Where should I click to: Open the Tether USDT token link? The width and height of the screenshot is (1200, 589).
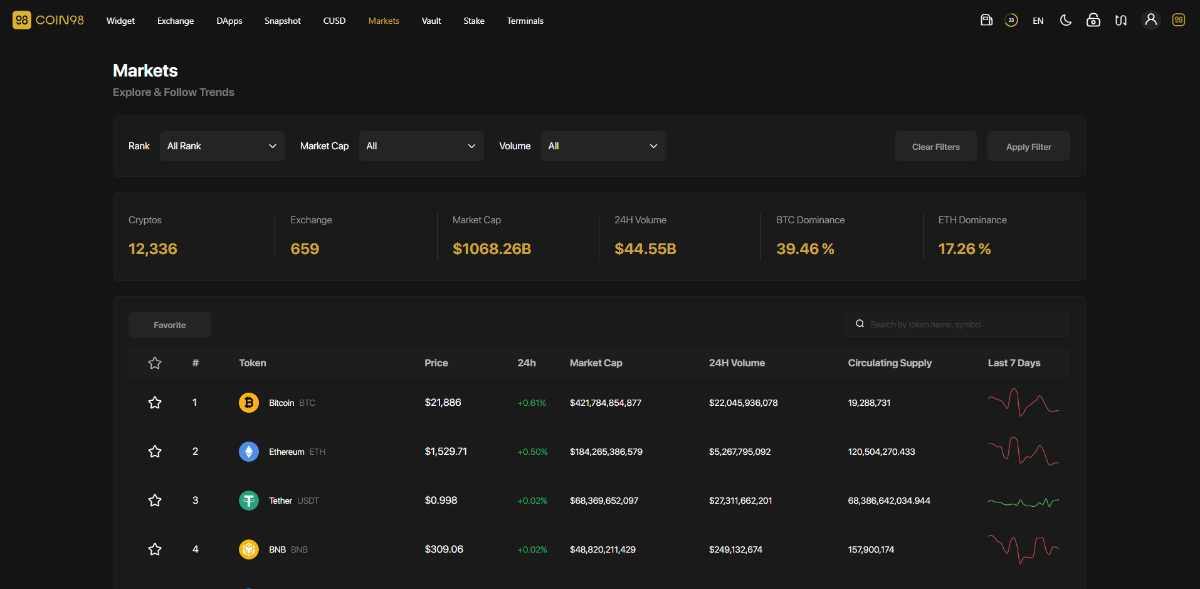tap(294, 501)
